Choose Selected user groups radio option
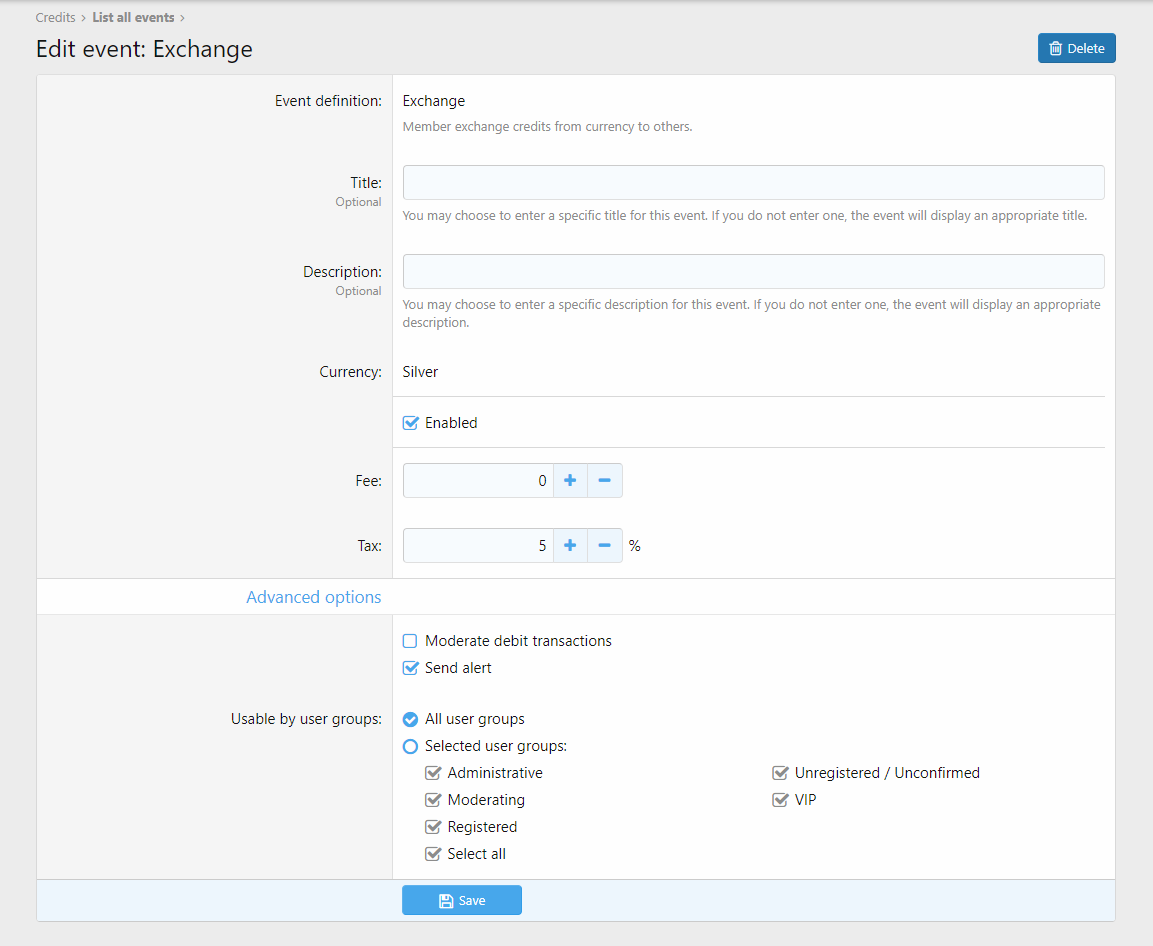 point(410,746)
